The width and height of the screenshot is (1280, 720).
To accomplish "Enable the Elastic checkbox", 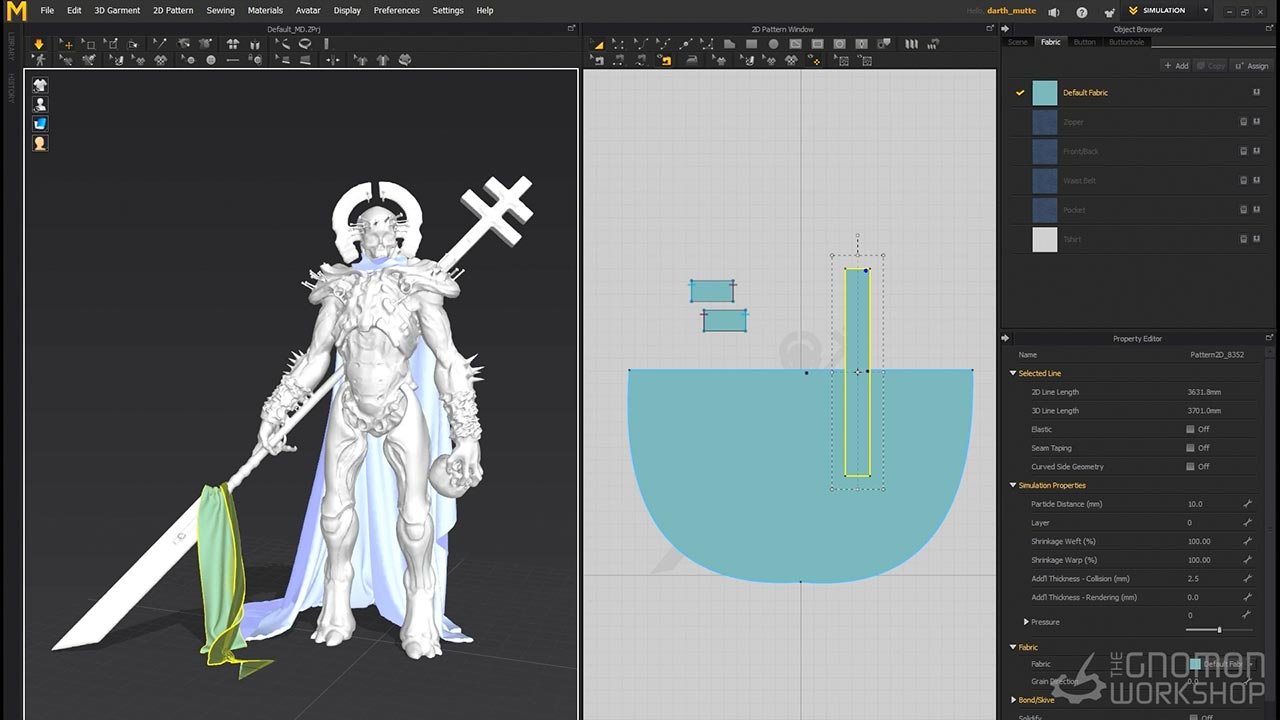I will (1190, 429).
